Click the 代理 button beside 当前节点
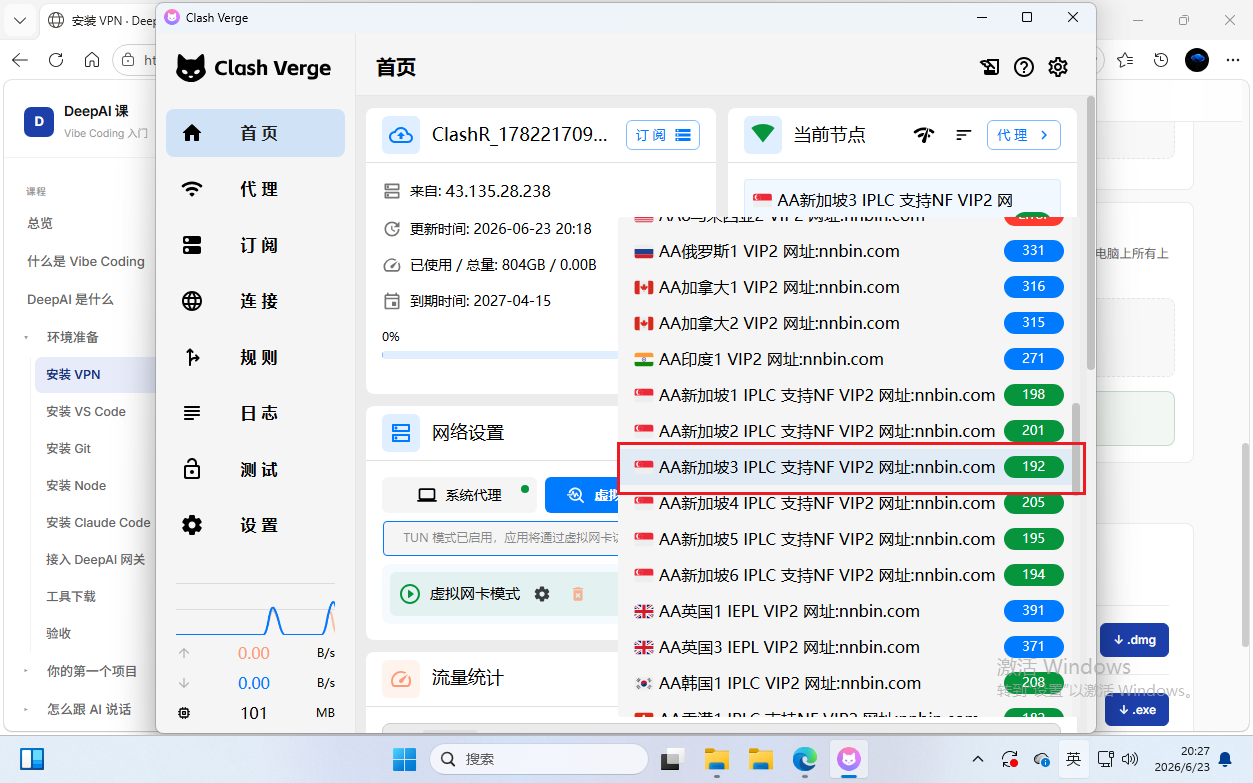1253x783 pixels. (1024, 135)
